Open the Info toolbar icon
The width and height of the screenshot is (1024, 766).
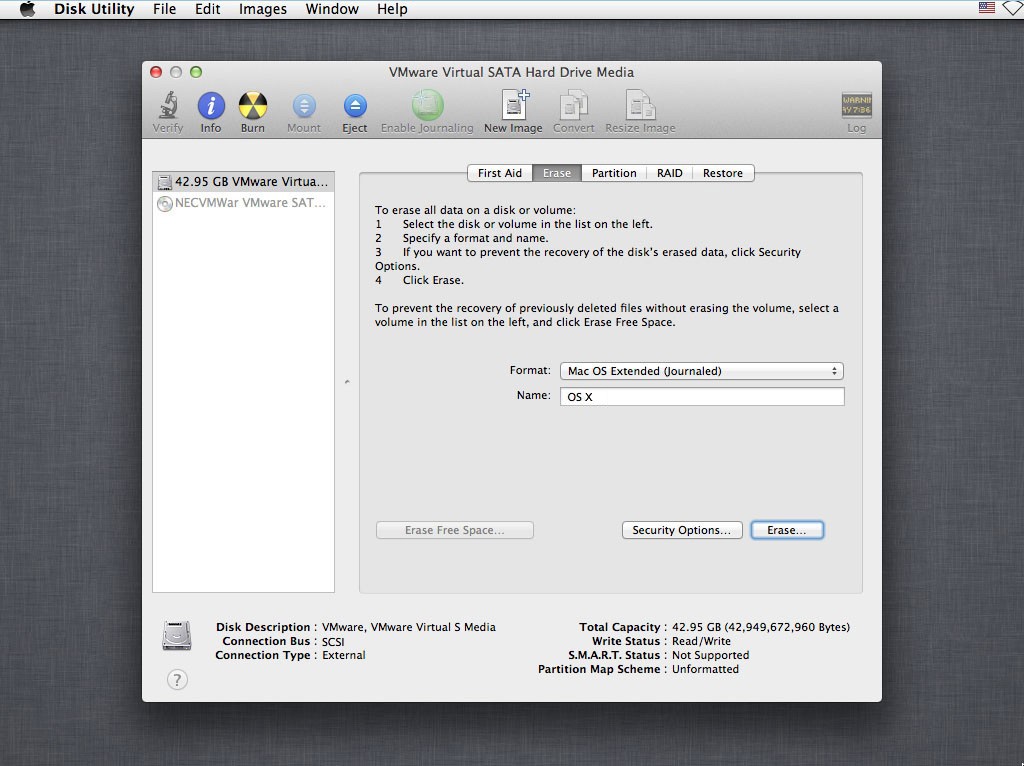coord(211,105)
